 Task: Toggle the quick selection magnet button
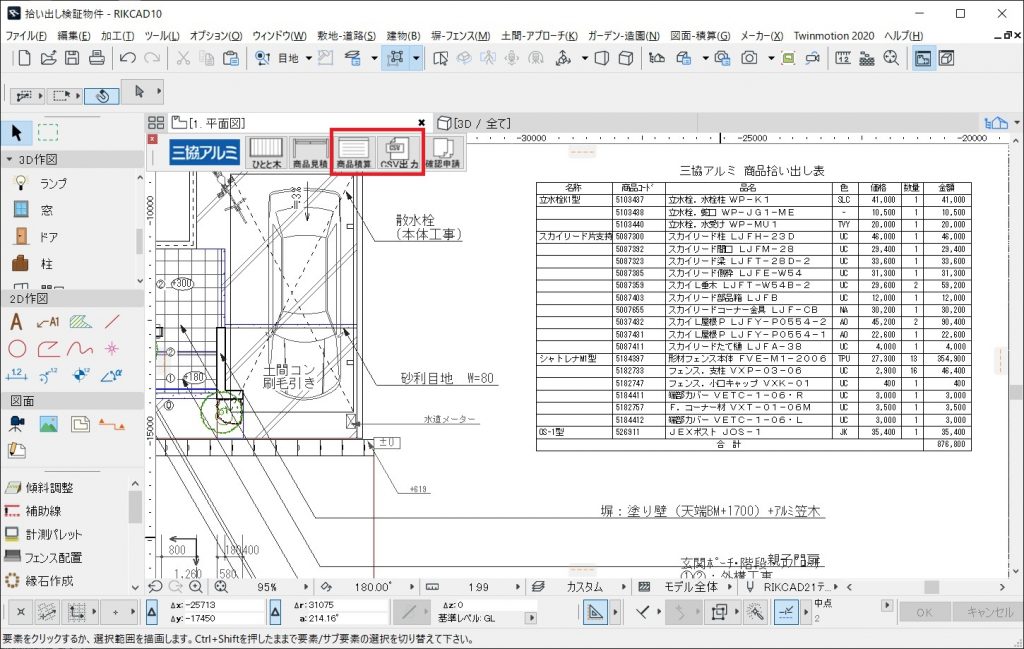coord(103,96)
